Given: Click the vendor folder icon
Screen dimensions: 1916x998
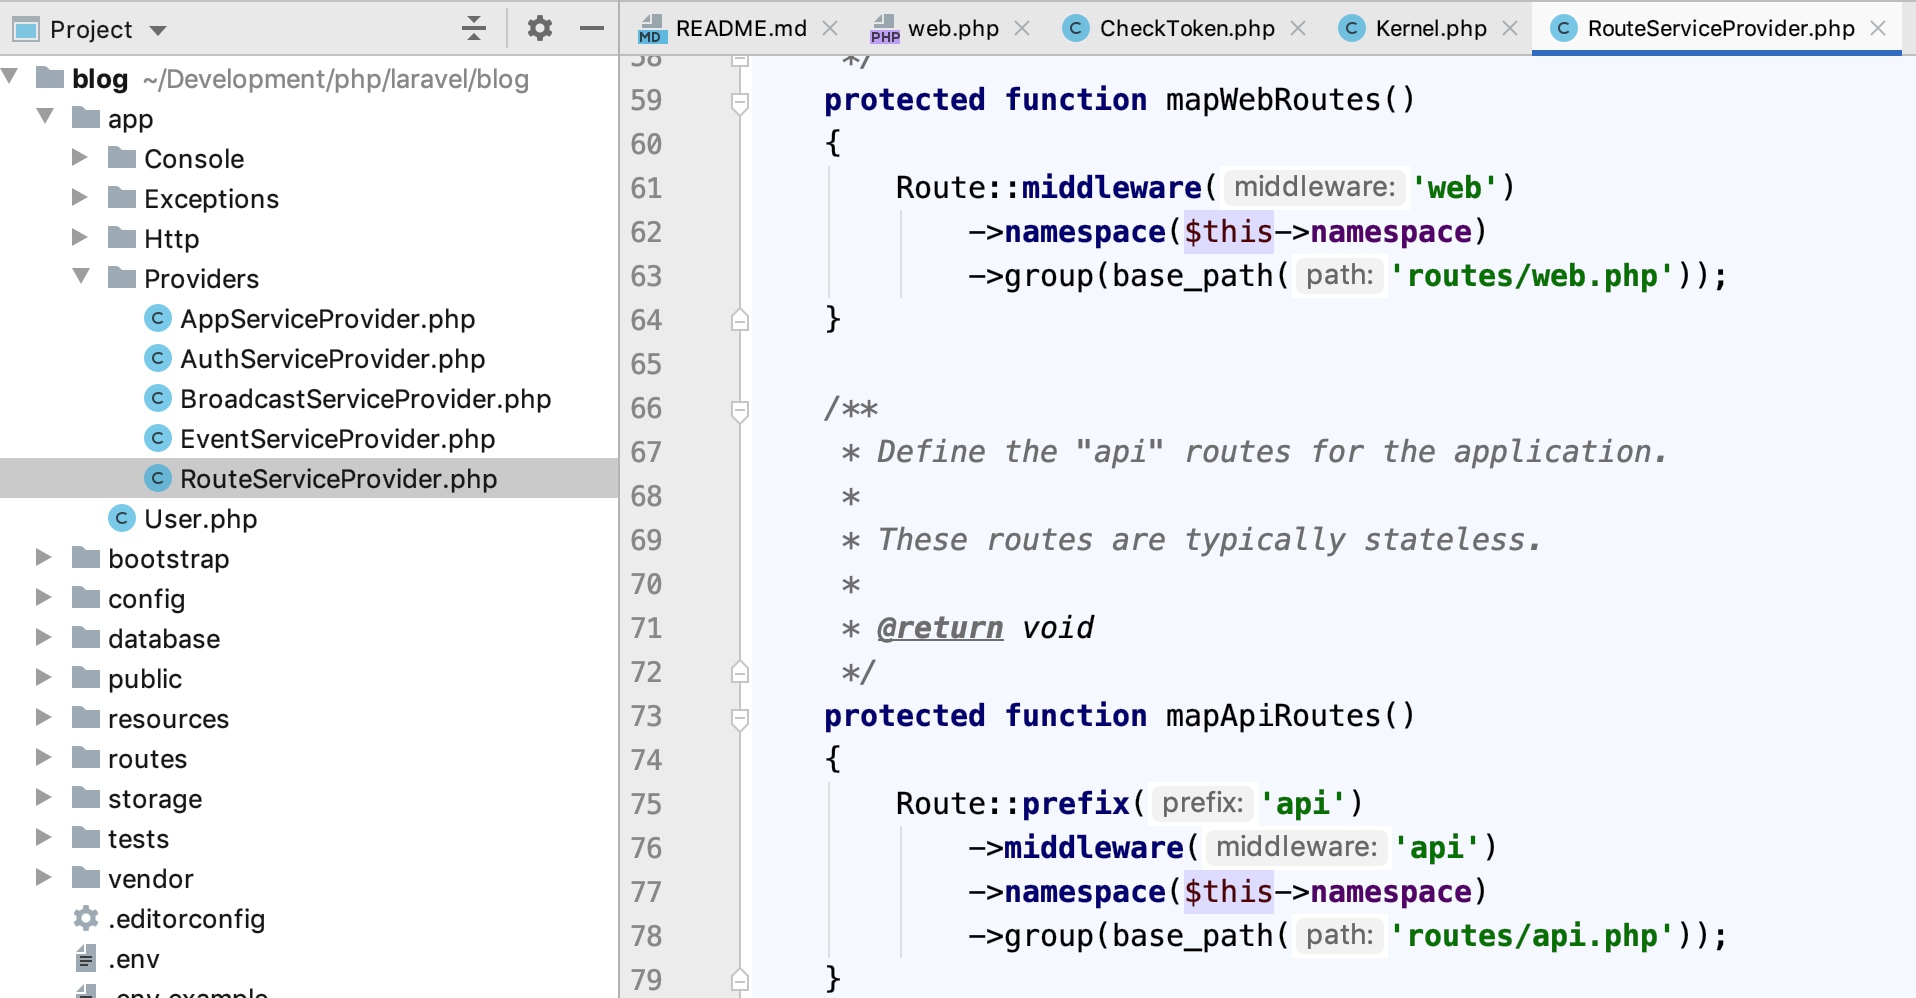Looking at the screenshot, I should pyautogui.click(x=86, y=877).
